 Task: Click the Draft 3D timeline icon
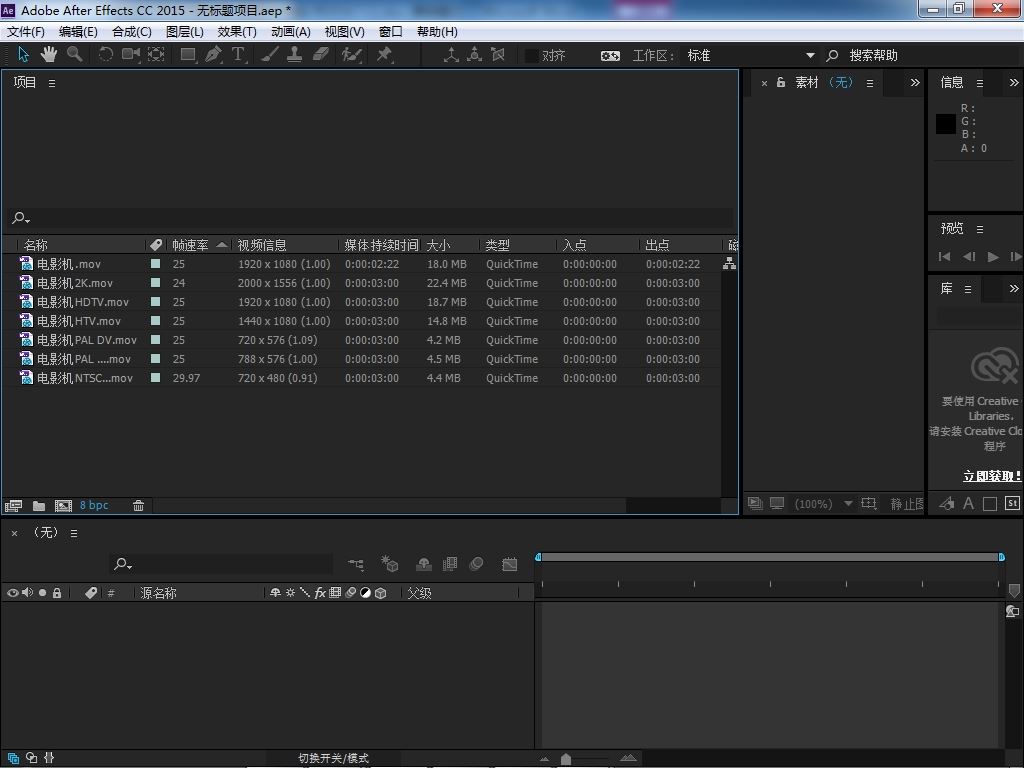(390, 564)
